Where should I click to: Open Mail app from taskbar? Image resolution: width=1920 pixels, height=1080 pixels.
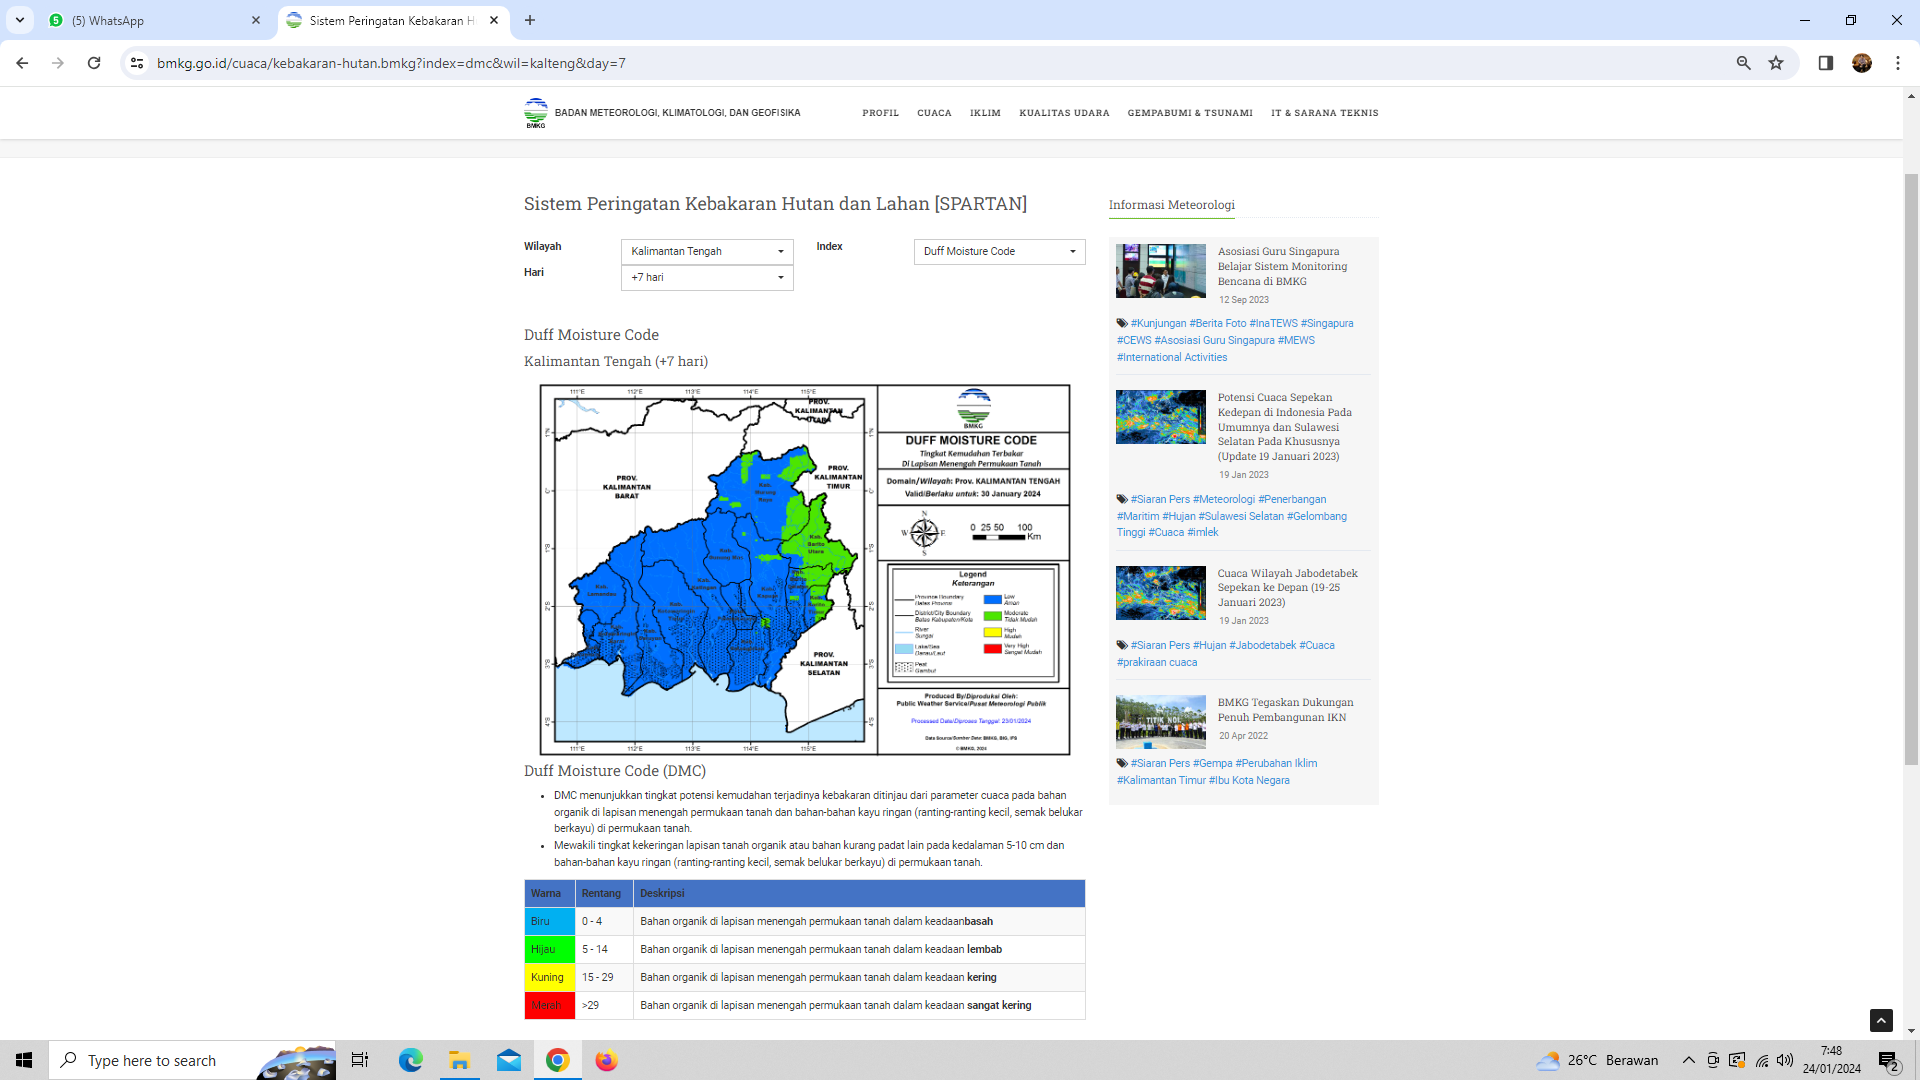(x=508, y=1060)
